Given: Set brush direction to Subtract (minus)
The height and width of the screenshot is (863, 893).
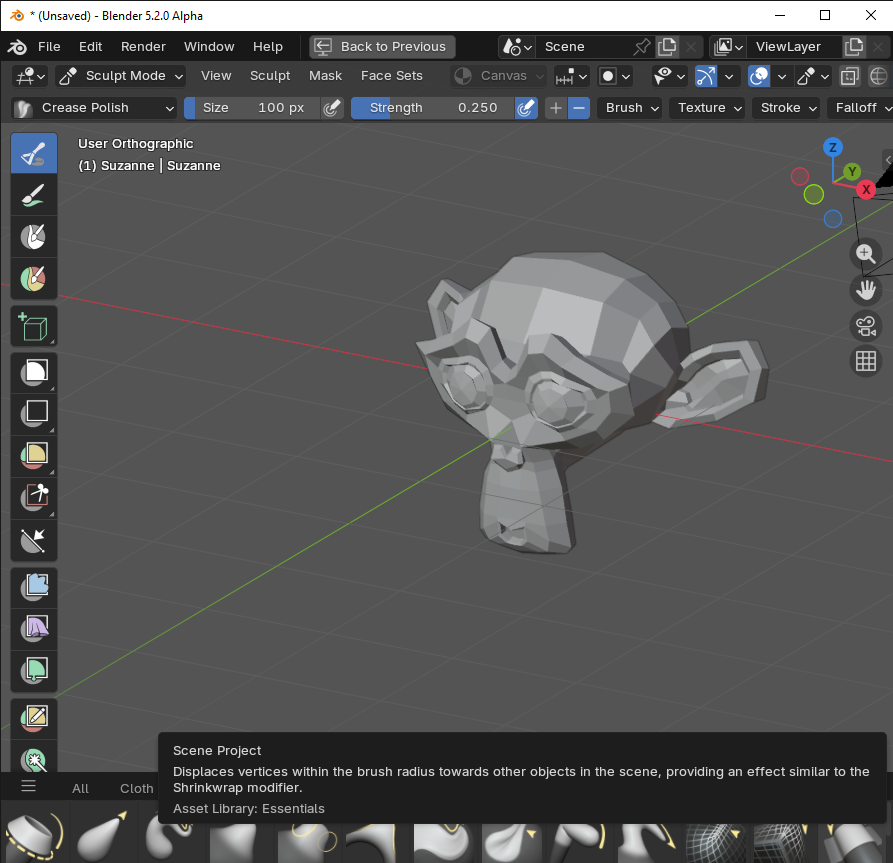Looking at the screenshot, I should (579, 108).
